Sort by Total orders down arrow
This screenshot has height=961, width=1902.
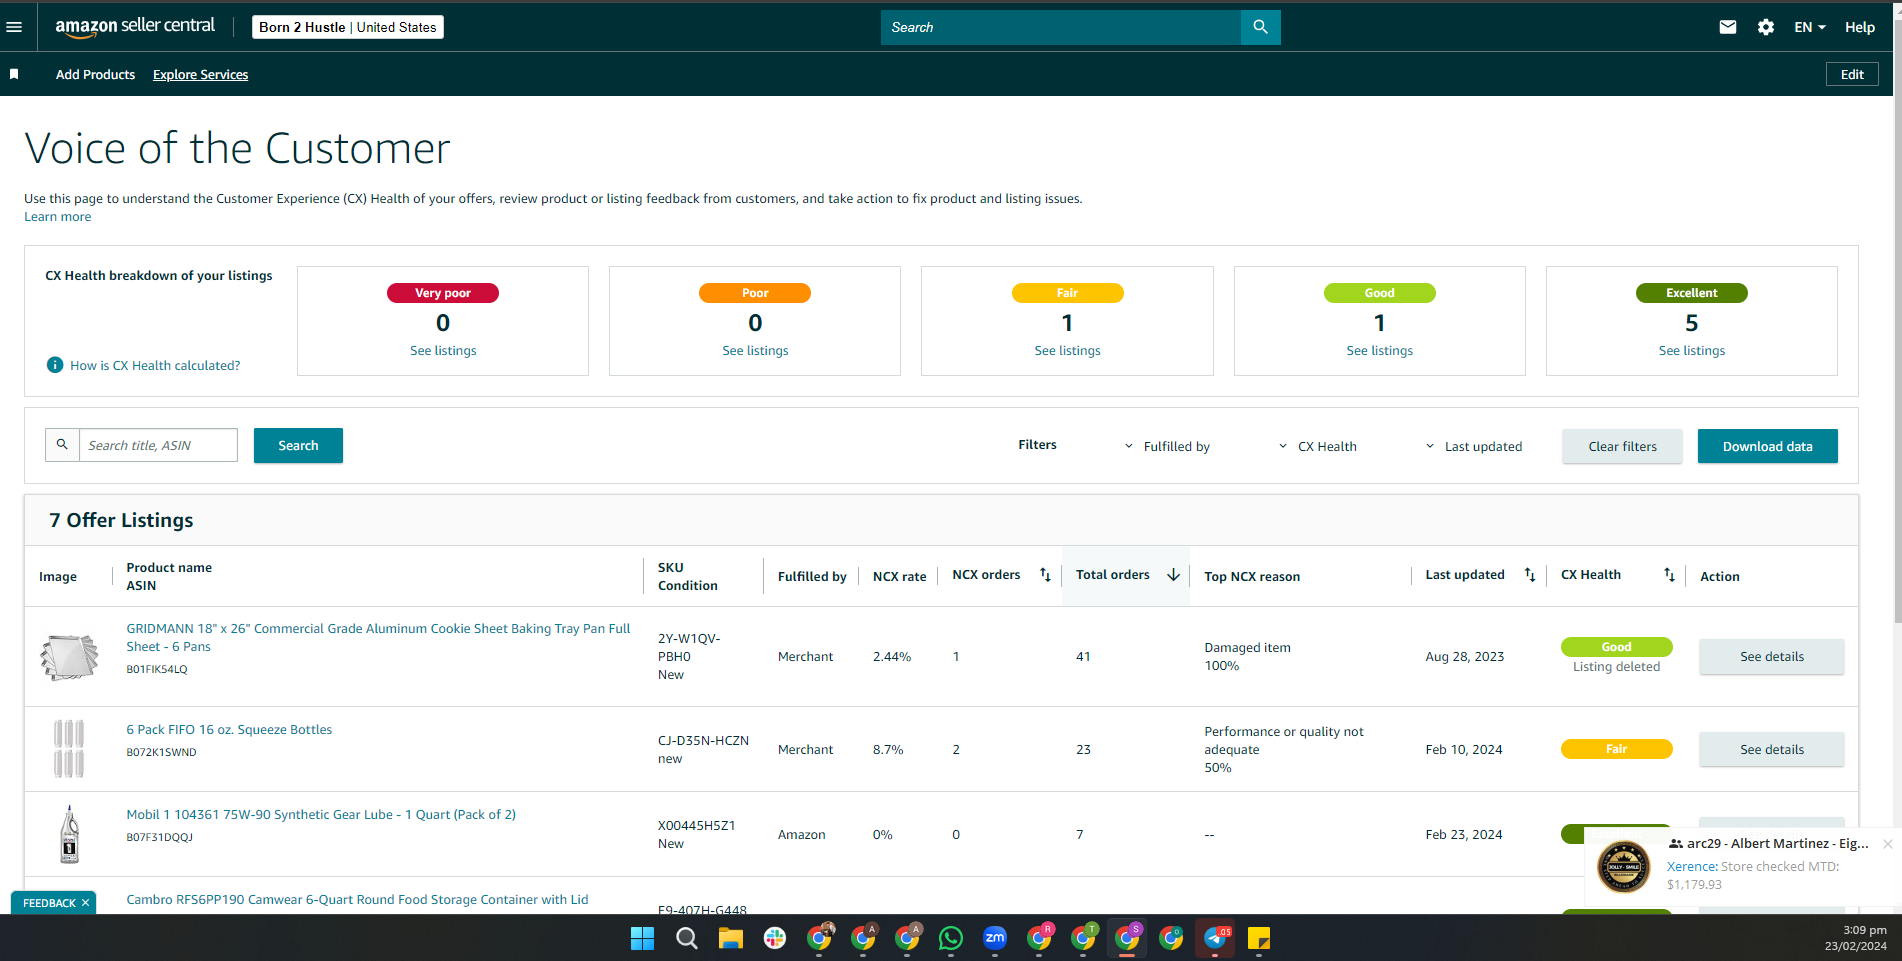(1173, 575)
